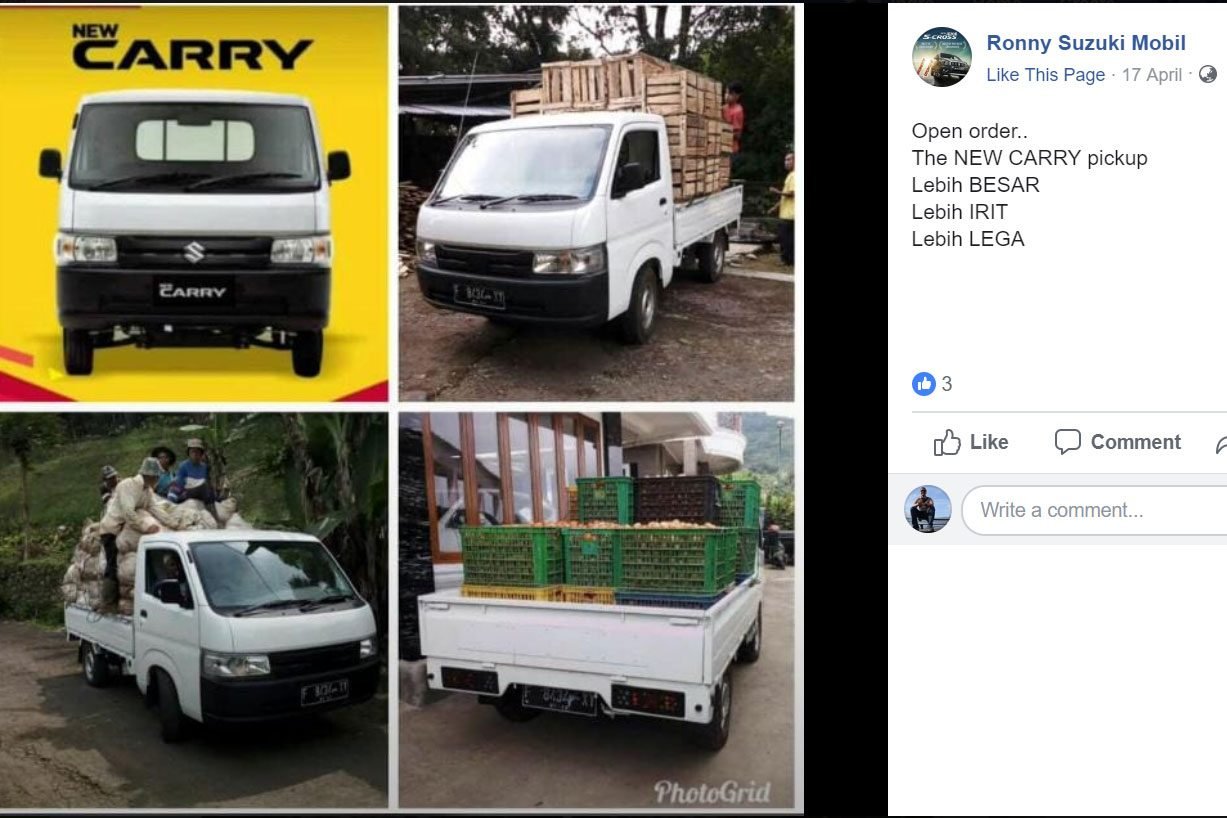Click the Comment speech bubble icon
Image resolution: width=1227 pixels, height=818 pixels.
pyautogui.click(x=1068, y=442)
